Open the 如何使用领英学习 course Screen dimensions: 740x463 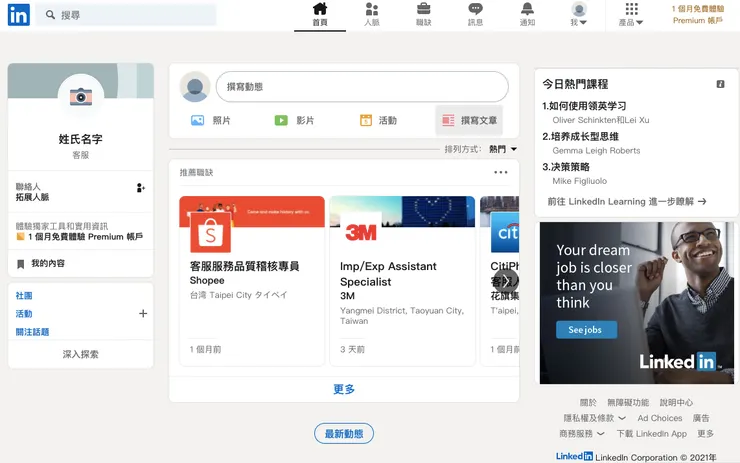click(x=584, y=106)
